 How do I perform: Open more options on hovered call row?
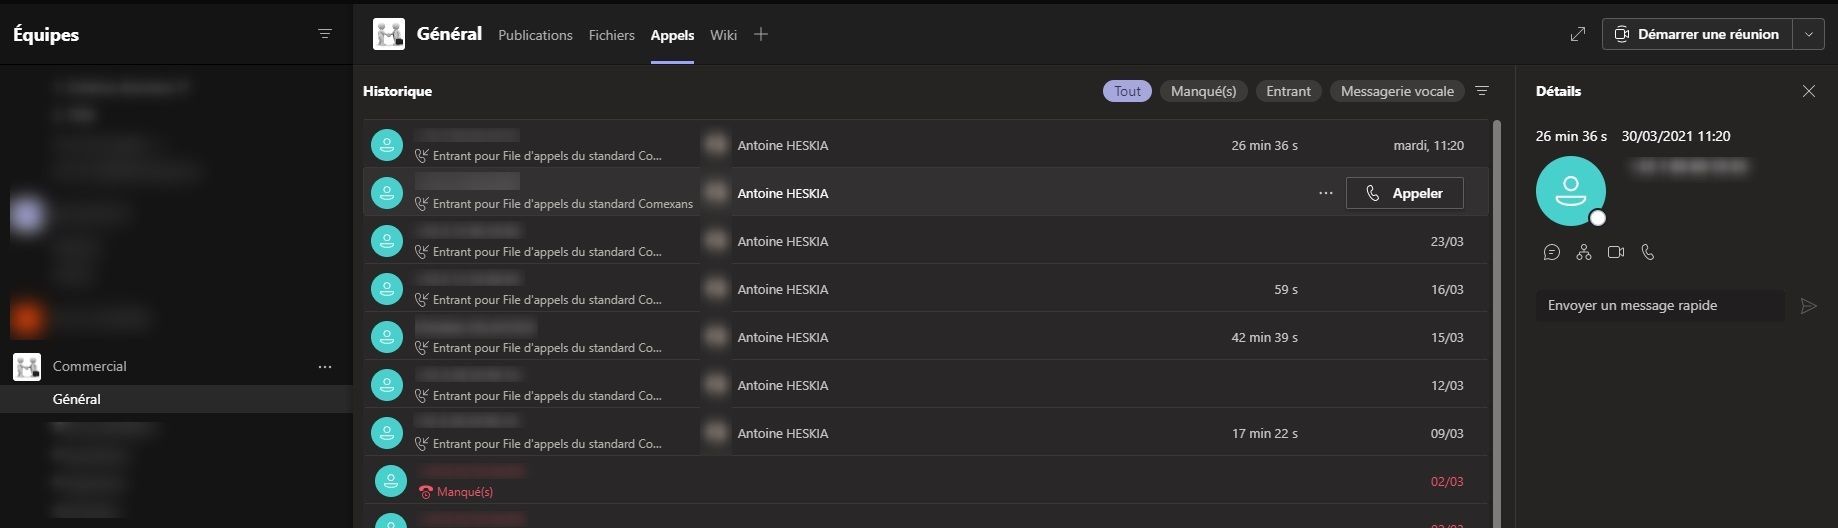pyautogui.click(x=1326, y=193)
